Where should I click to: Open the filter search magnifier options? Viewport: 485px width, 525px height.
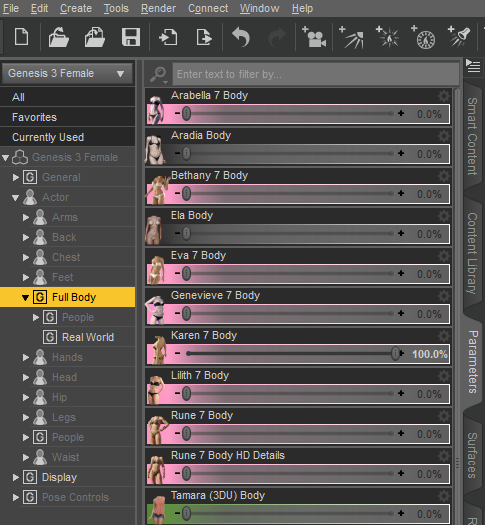pyautogui.click(x=159, y=74)
